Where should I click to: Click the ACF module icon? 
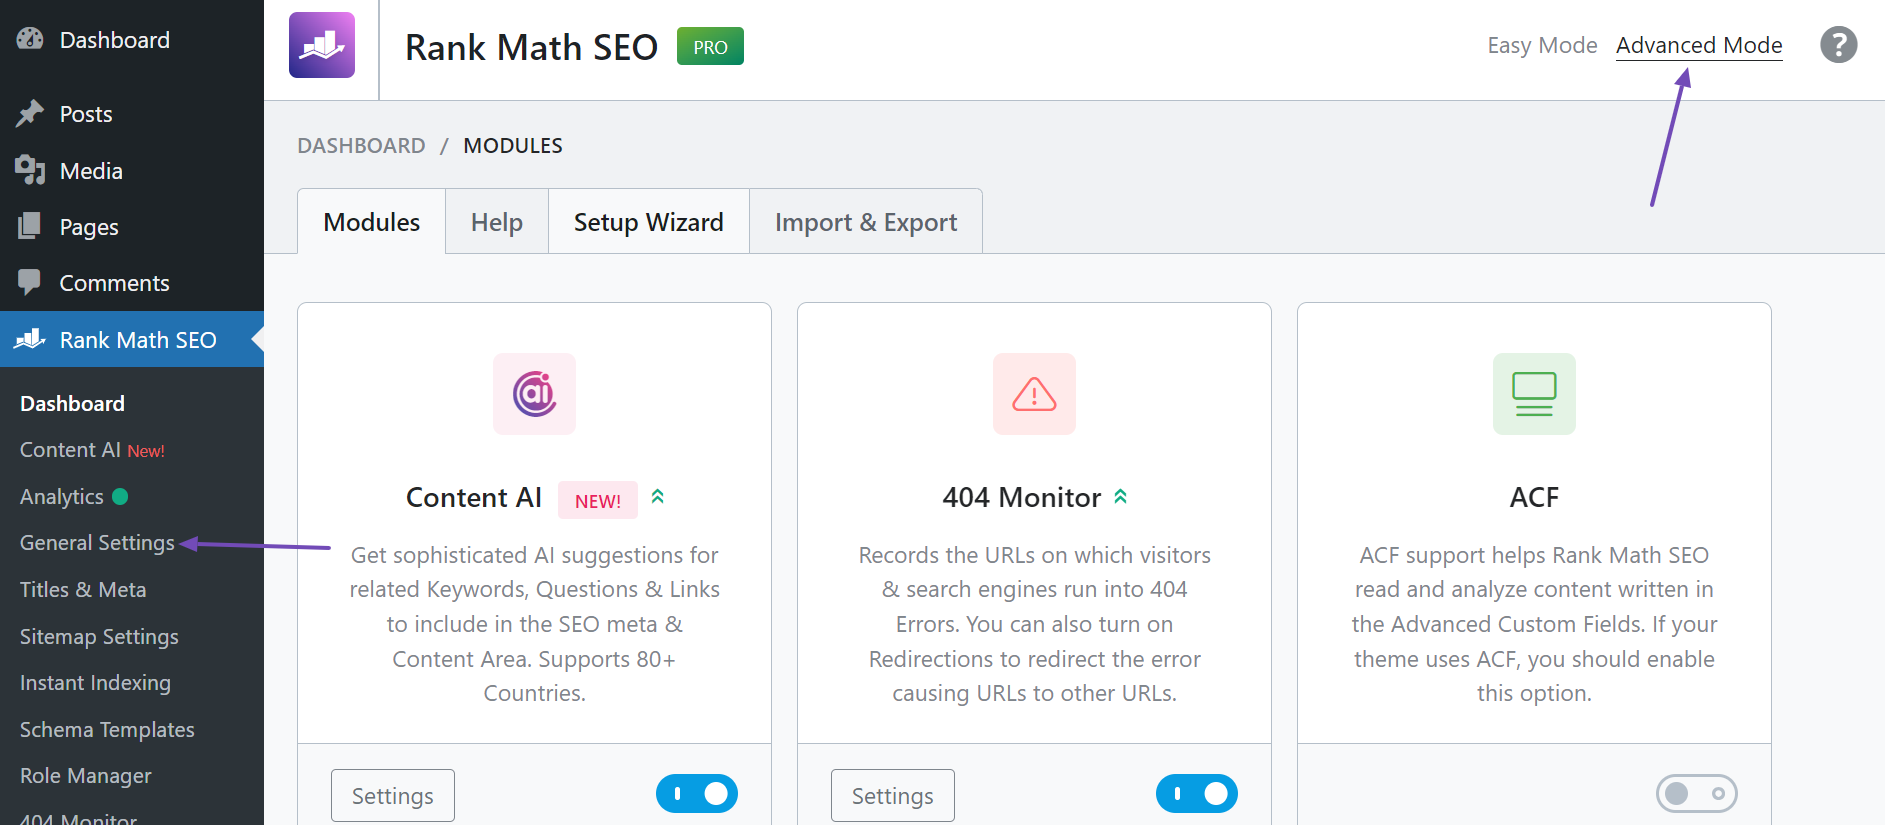tap(1534, 394)
